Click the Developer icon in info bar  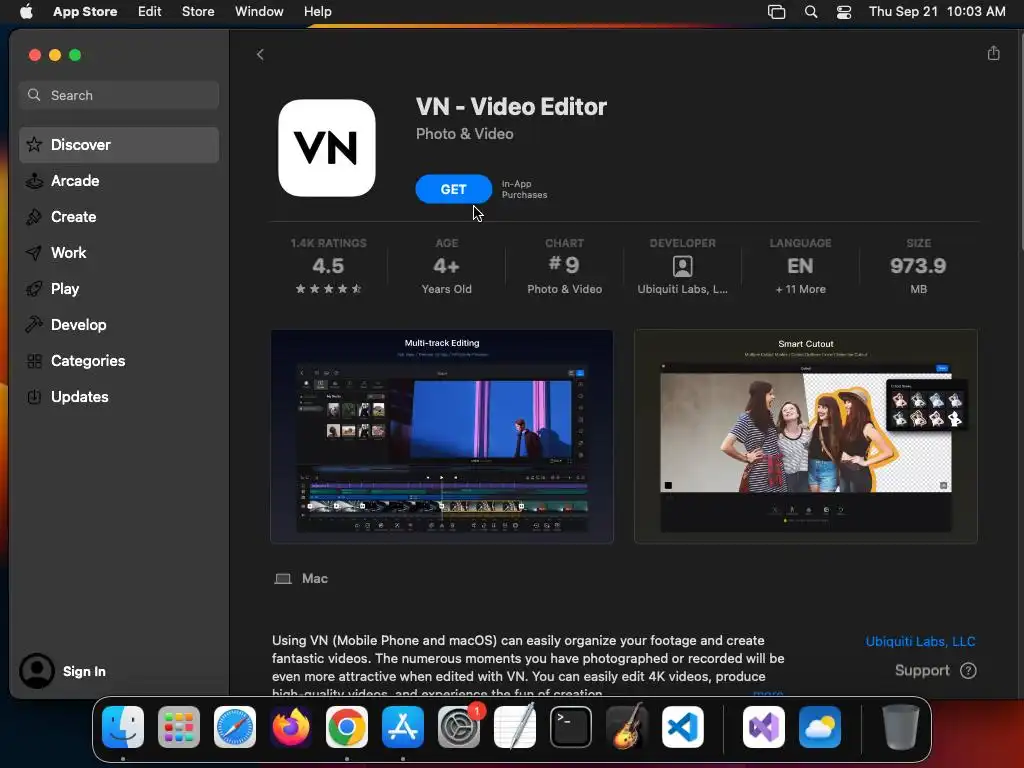tap(682, 266)
